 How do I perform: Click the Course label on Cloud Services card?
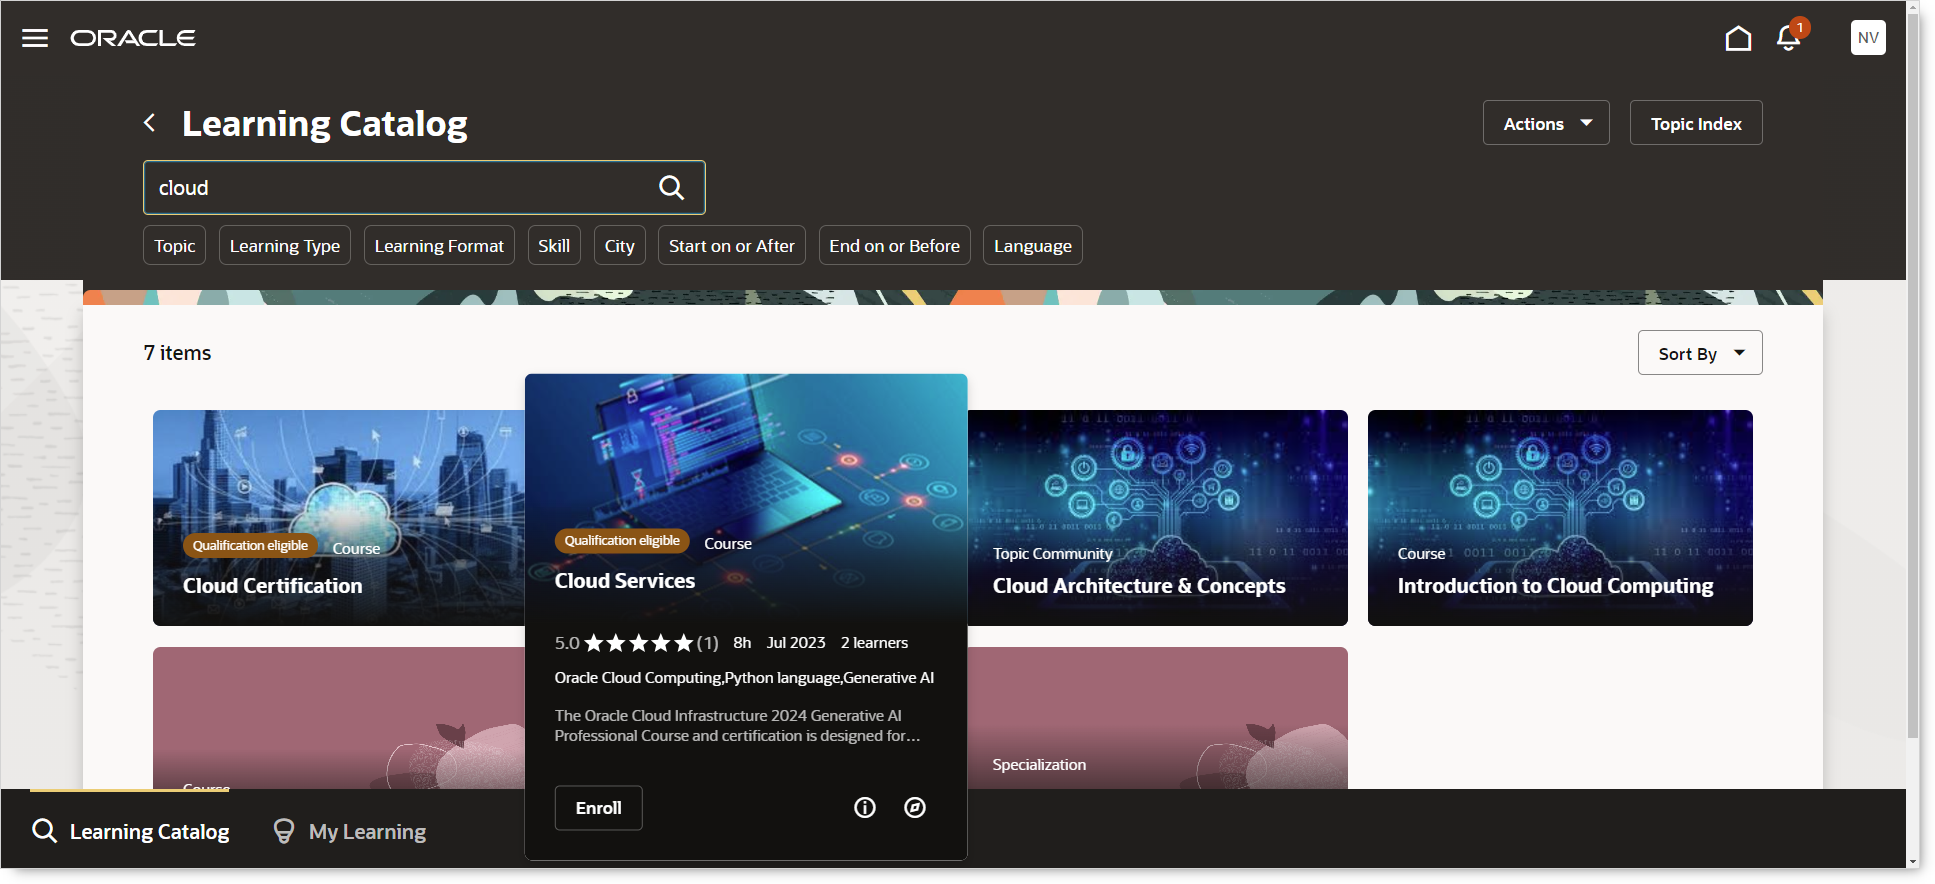[x=728, y=544]
